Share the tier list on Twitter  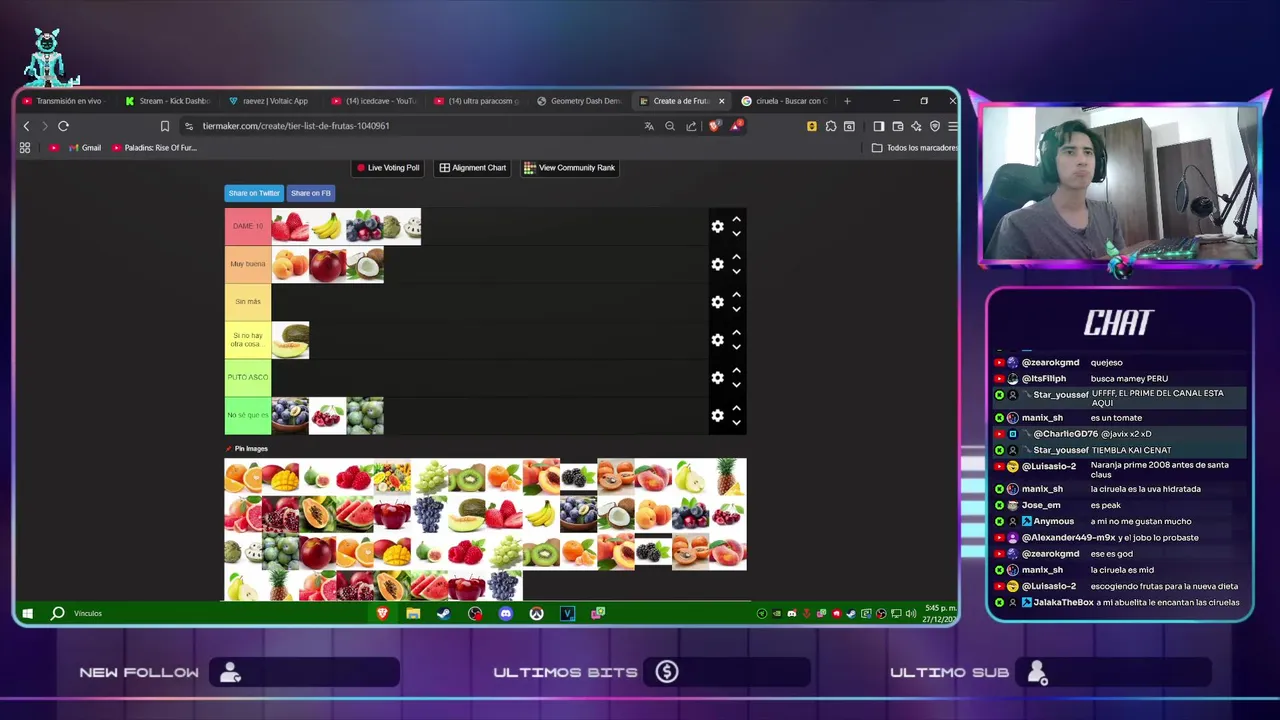(254, 193)
